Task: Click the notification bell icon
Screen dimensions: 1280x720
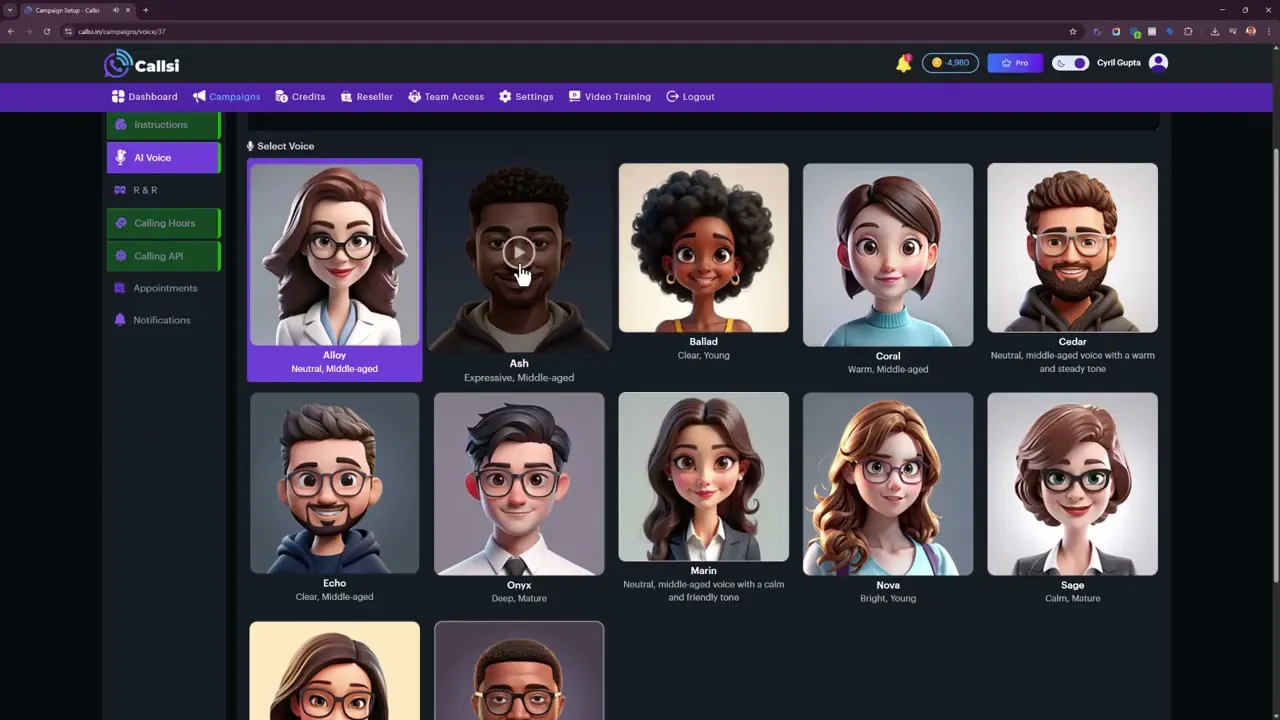Action: coord(903,63)
